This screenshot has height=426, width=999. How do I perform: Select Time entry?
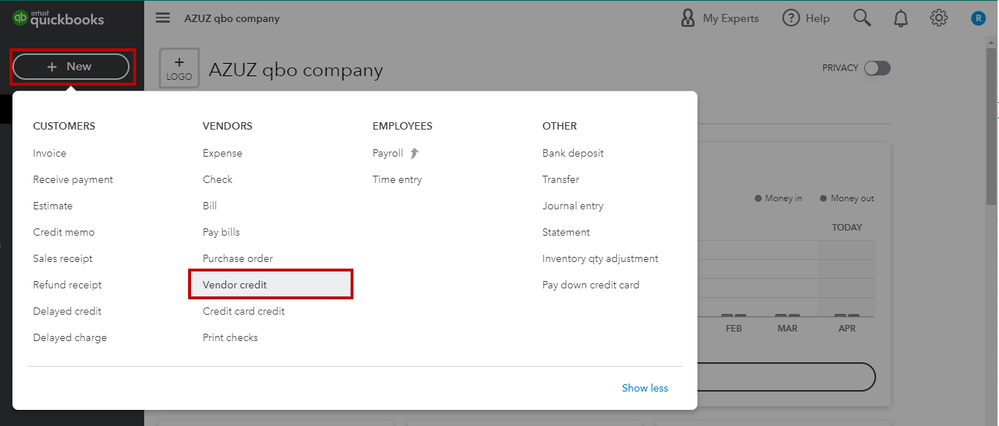(397, 180)
